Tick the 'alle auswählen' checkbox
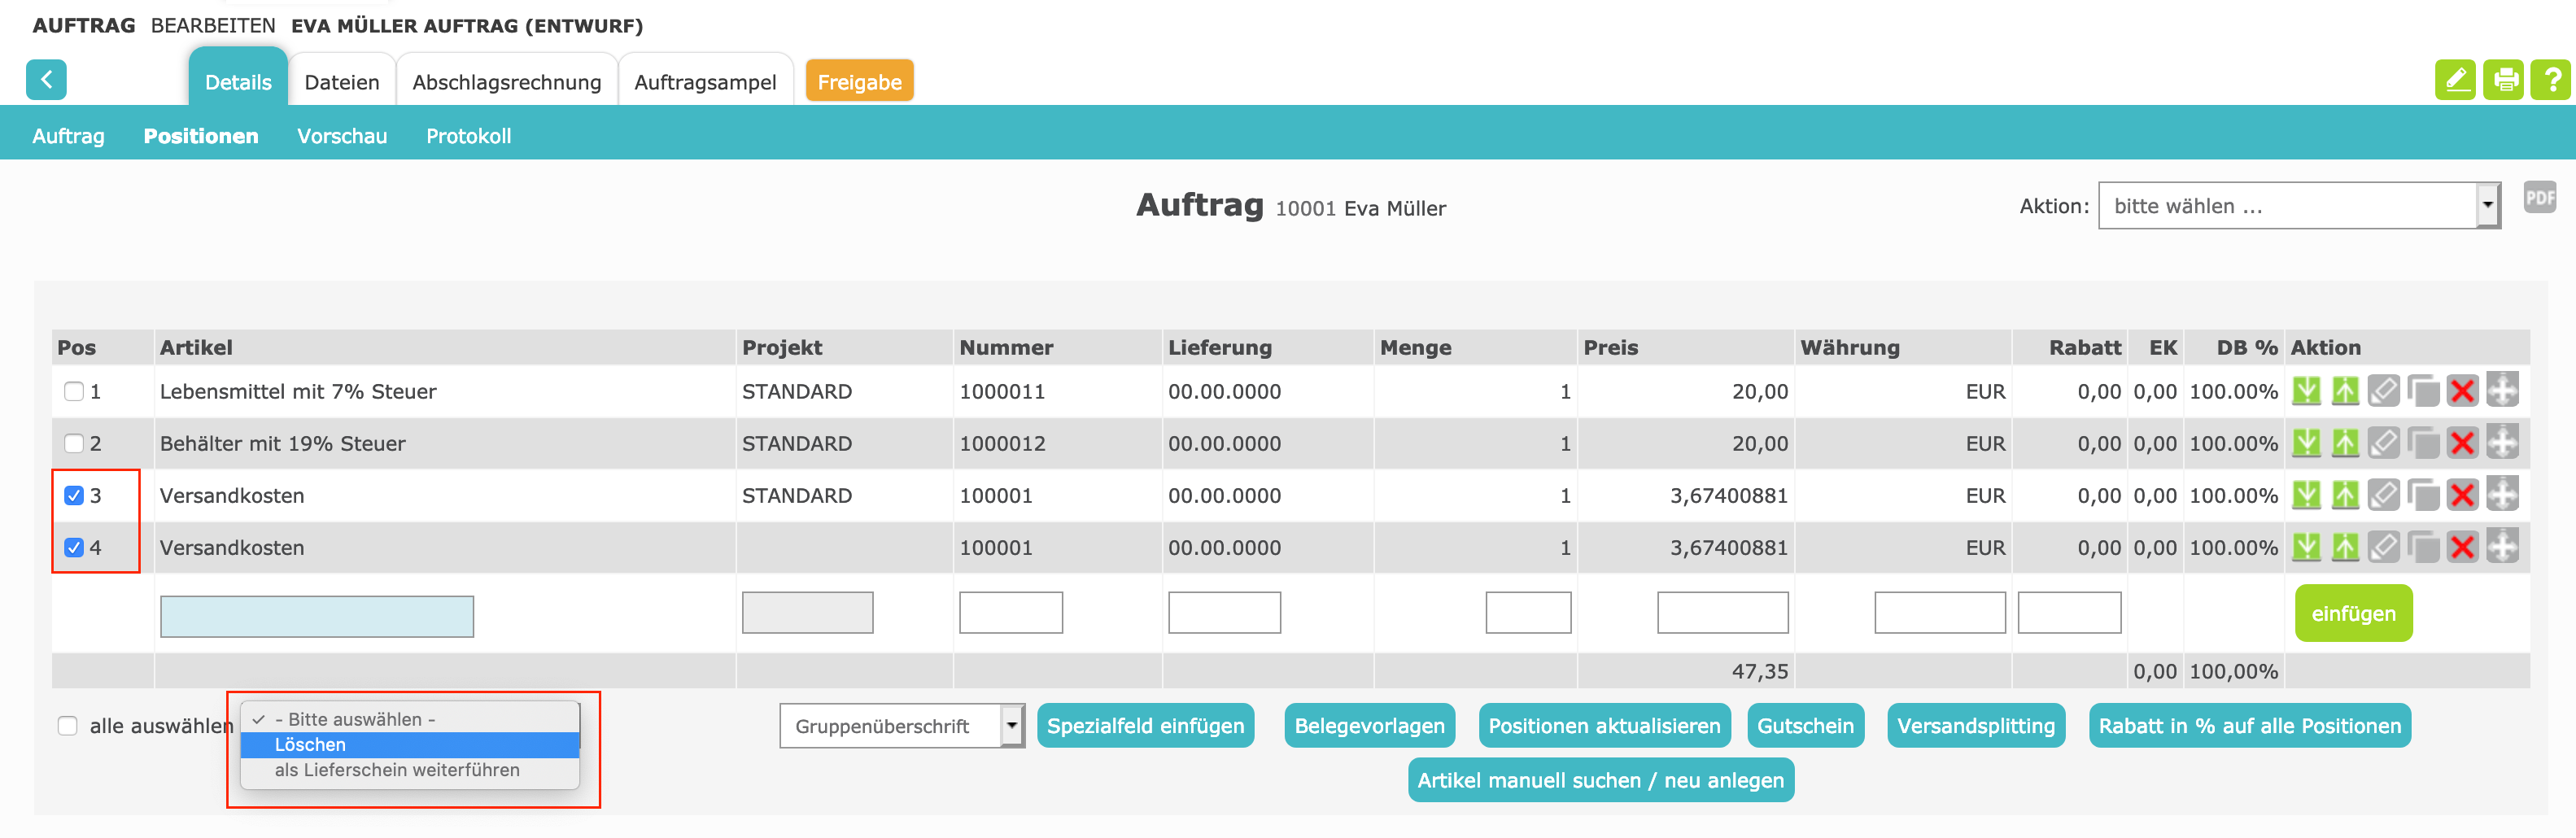This screenshot has height=838, width=2576. pos(68,726)
